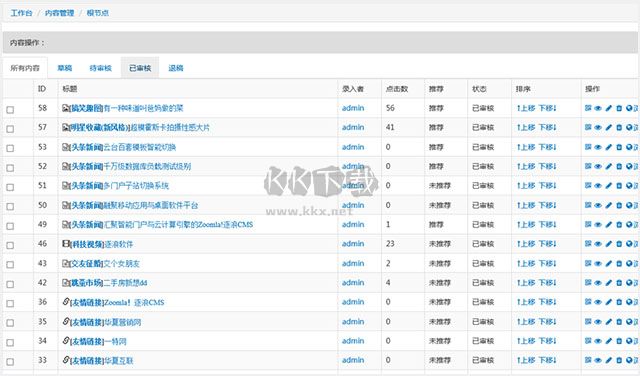
Task: Edit article 46 with the pencil icon
Action: [609, 244]
